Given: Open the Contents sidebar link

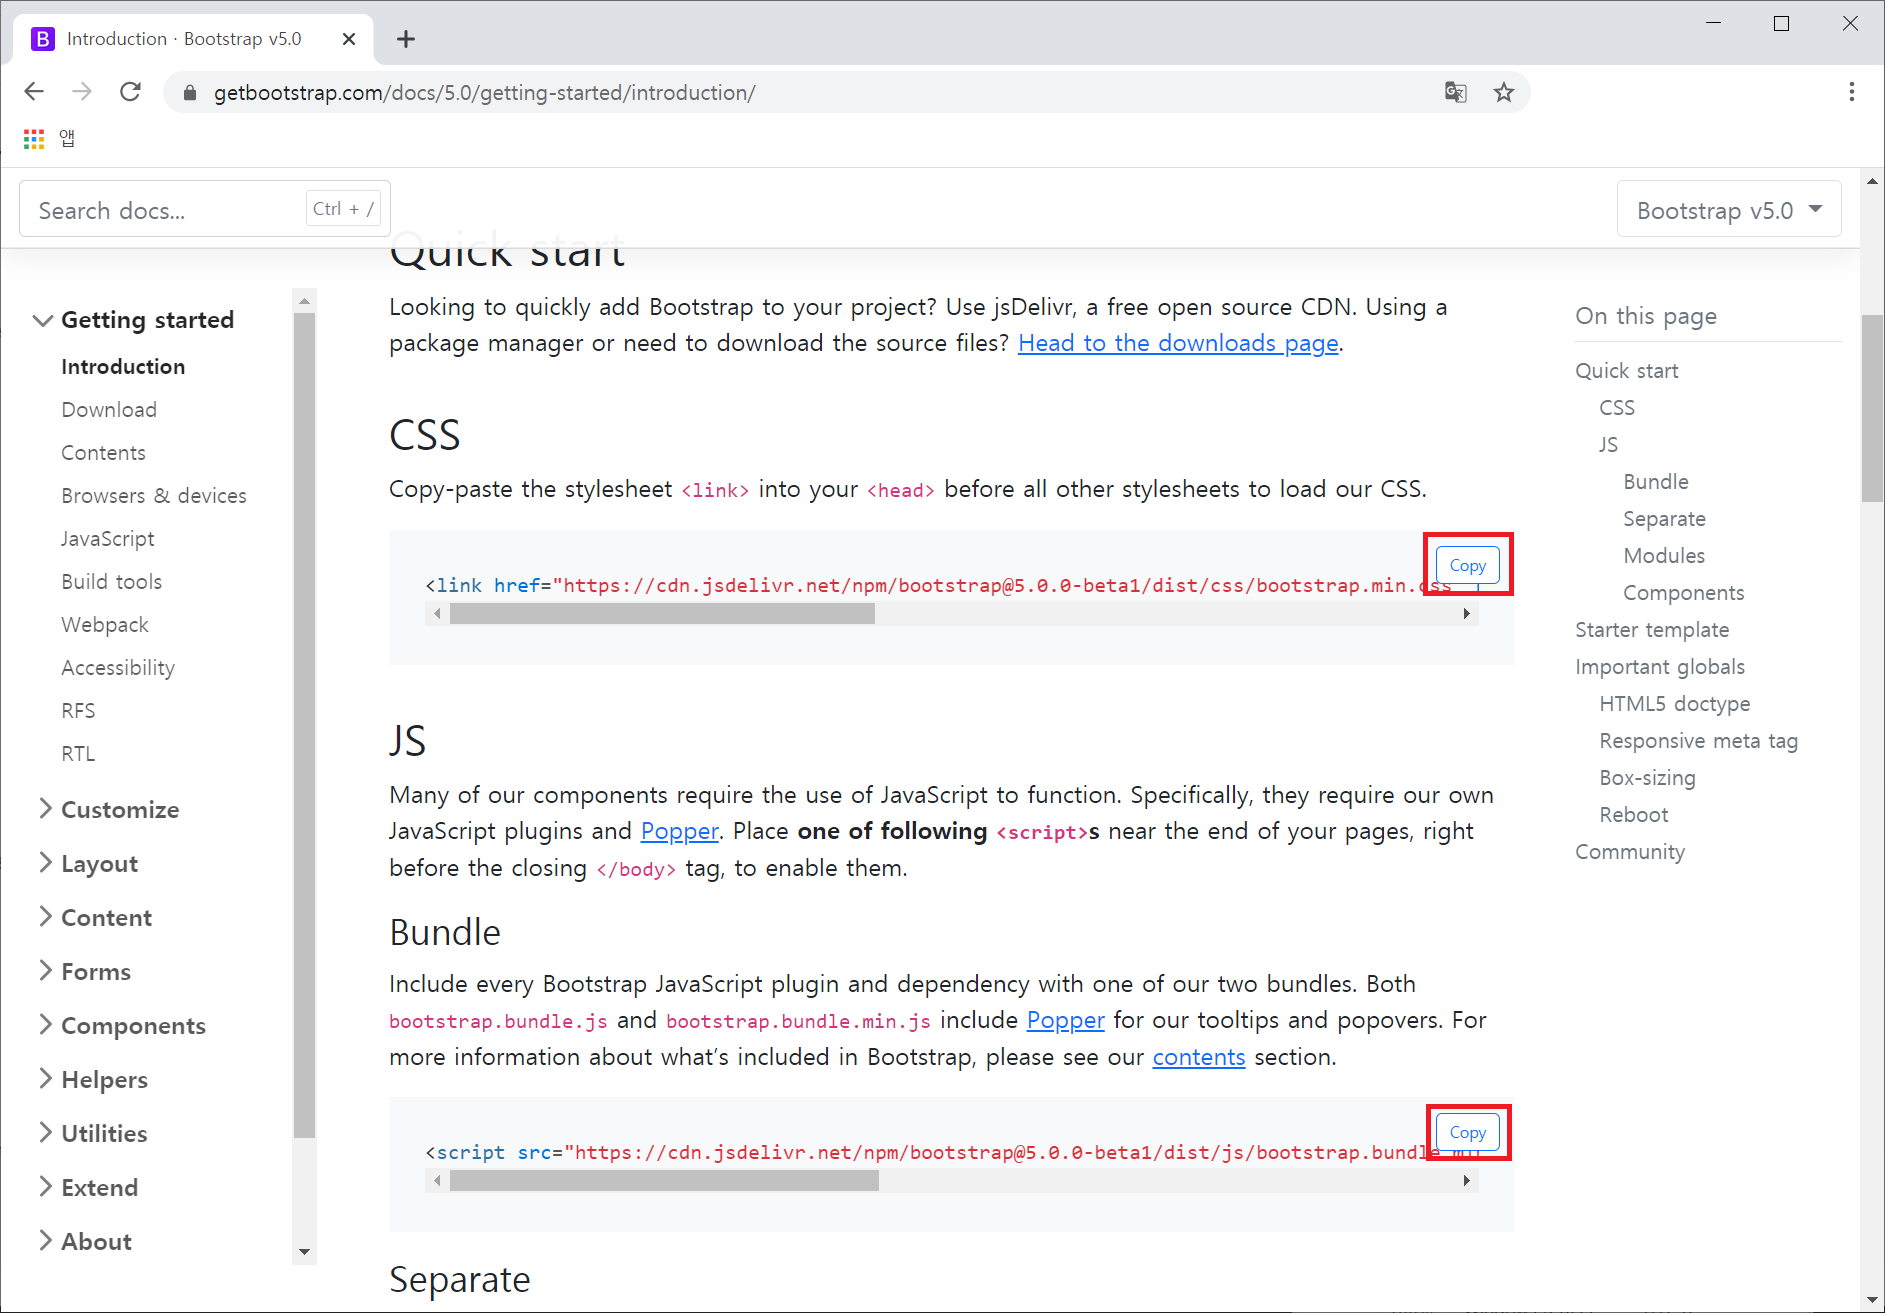Looking at the screenshot, I should [103, 453].
